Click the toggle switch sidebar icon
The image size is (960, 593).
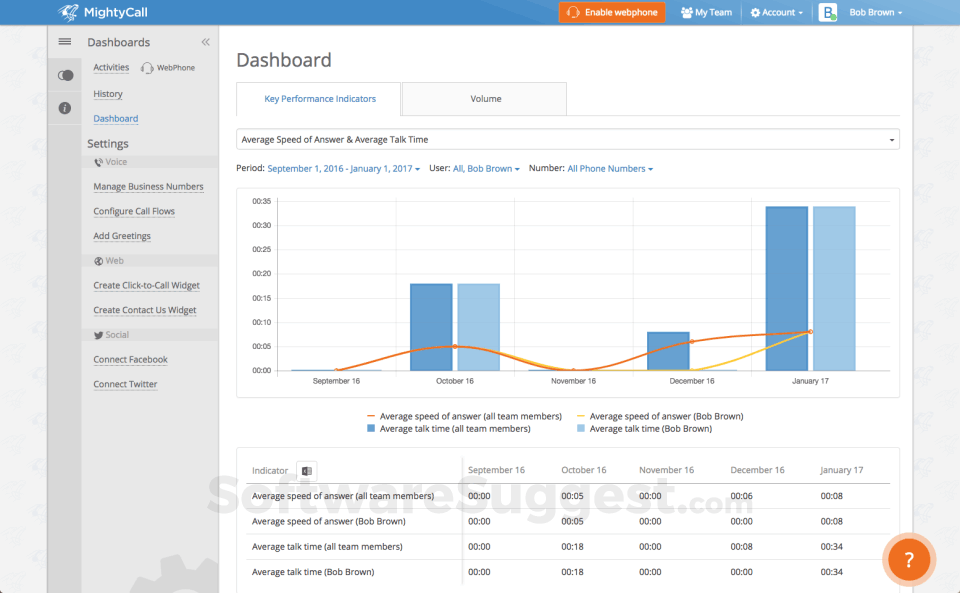click(x=65, y=75)
